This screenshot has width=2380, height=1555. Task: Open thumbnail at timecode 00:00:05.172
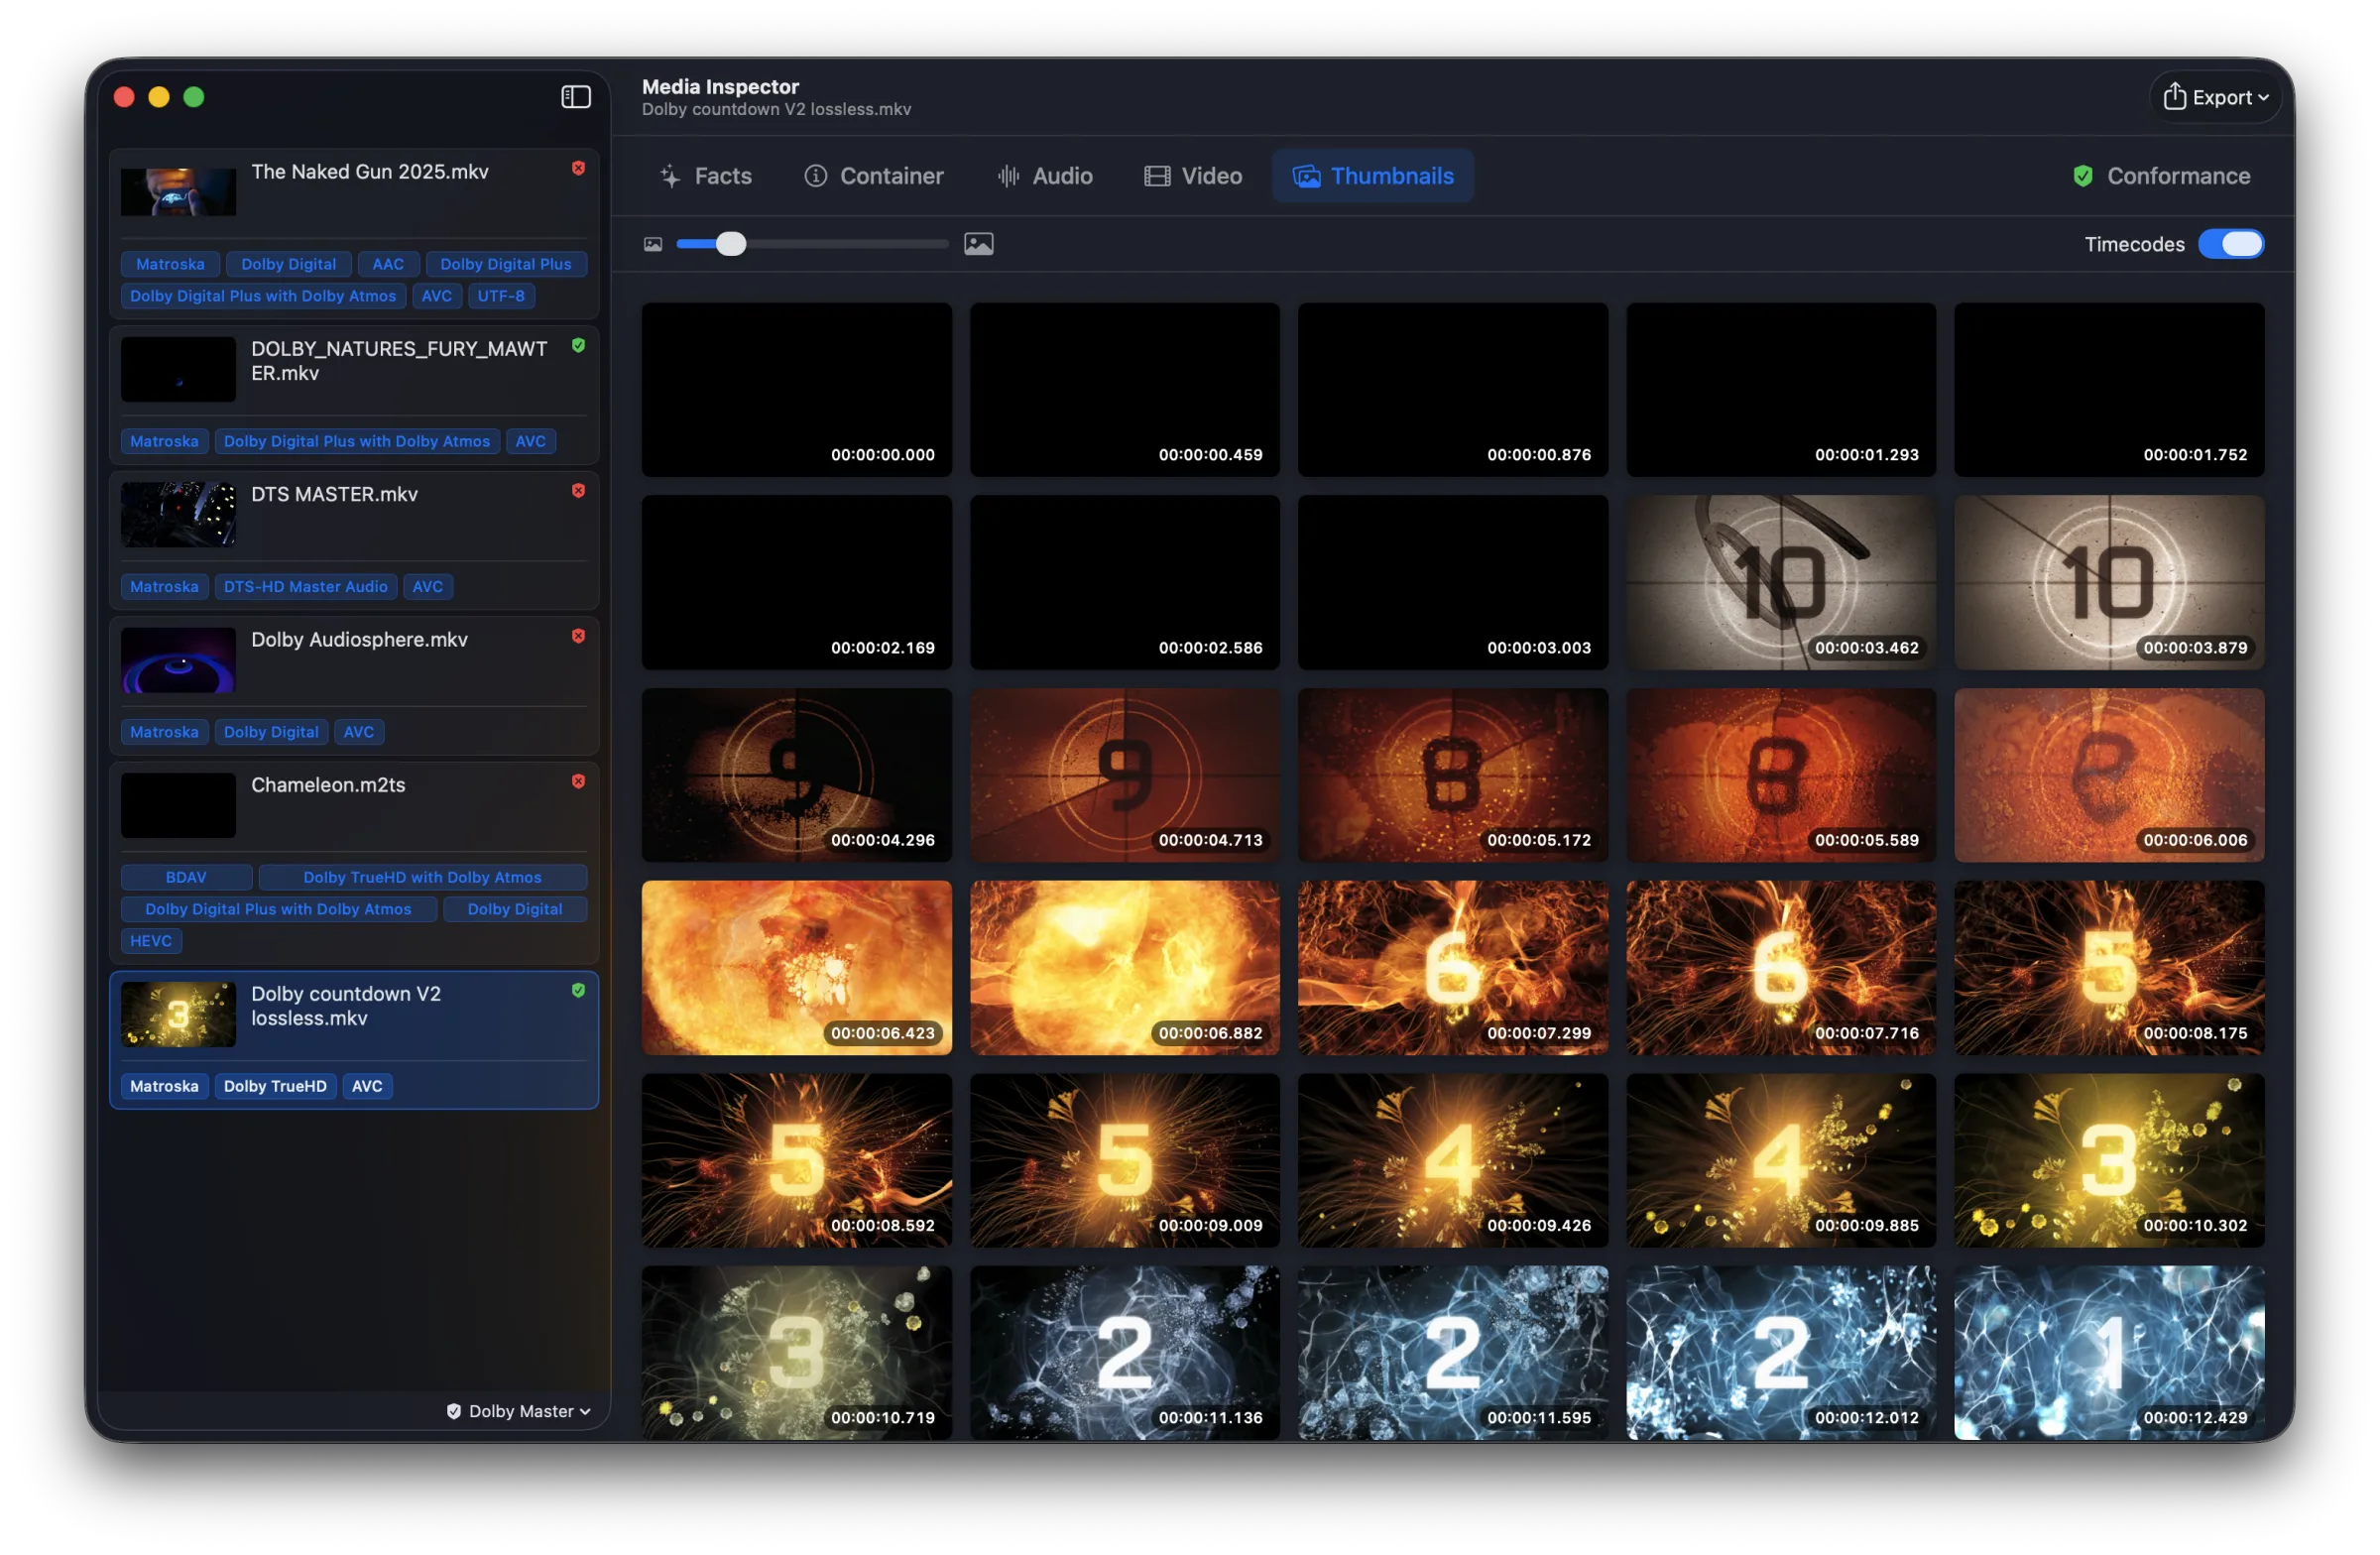(1453, 776)
